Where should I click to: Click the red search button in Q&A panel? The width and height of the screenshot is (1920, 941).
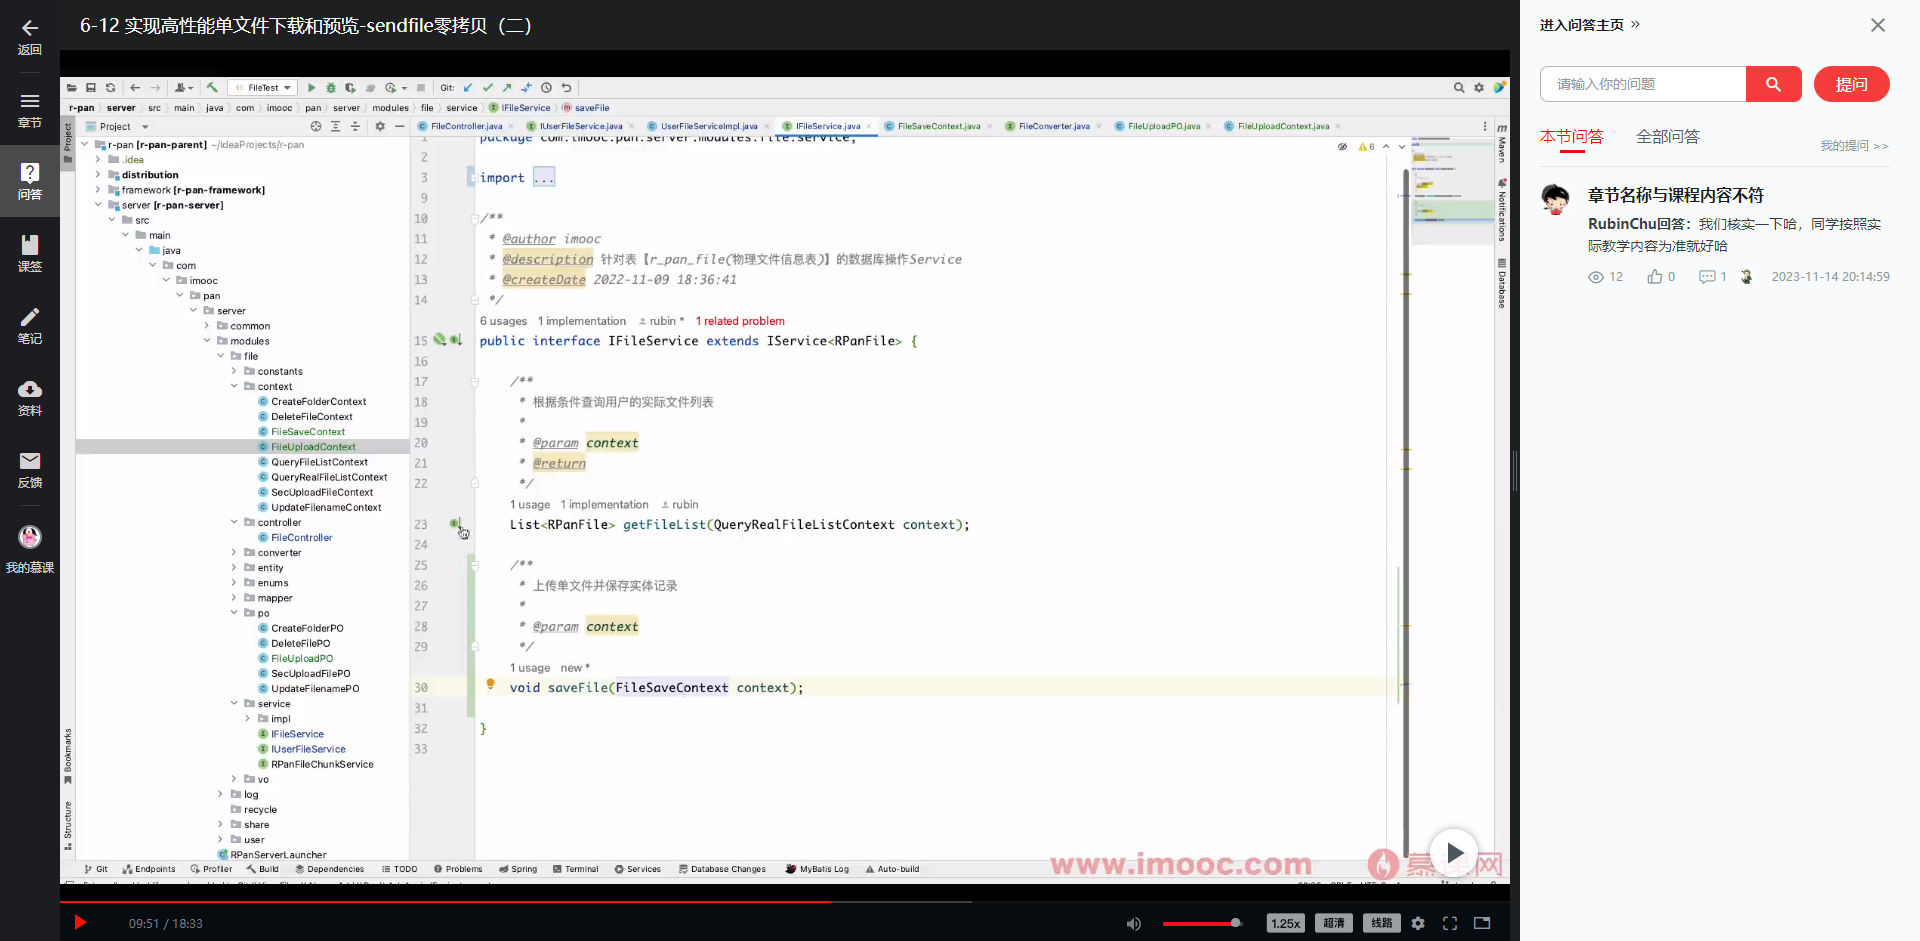pos(1773,84)
